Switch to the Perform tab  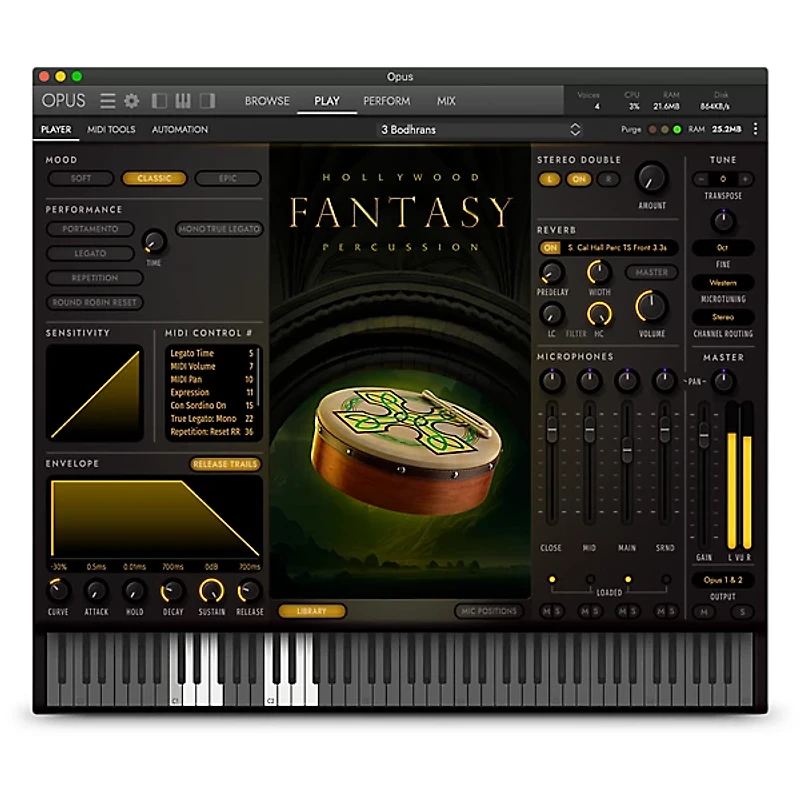tap(386, 101)
